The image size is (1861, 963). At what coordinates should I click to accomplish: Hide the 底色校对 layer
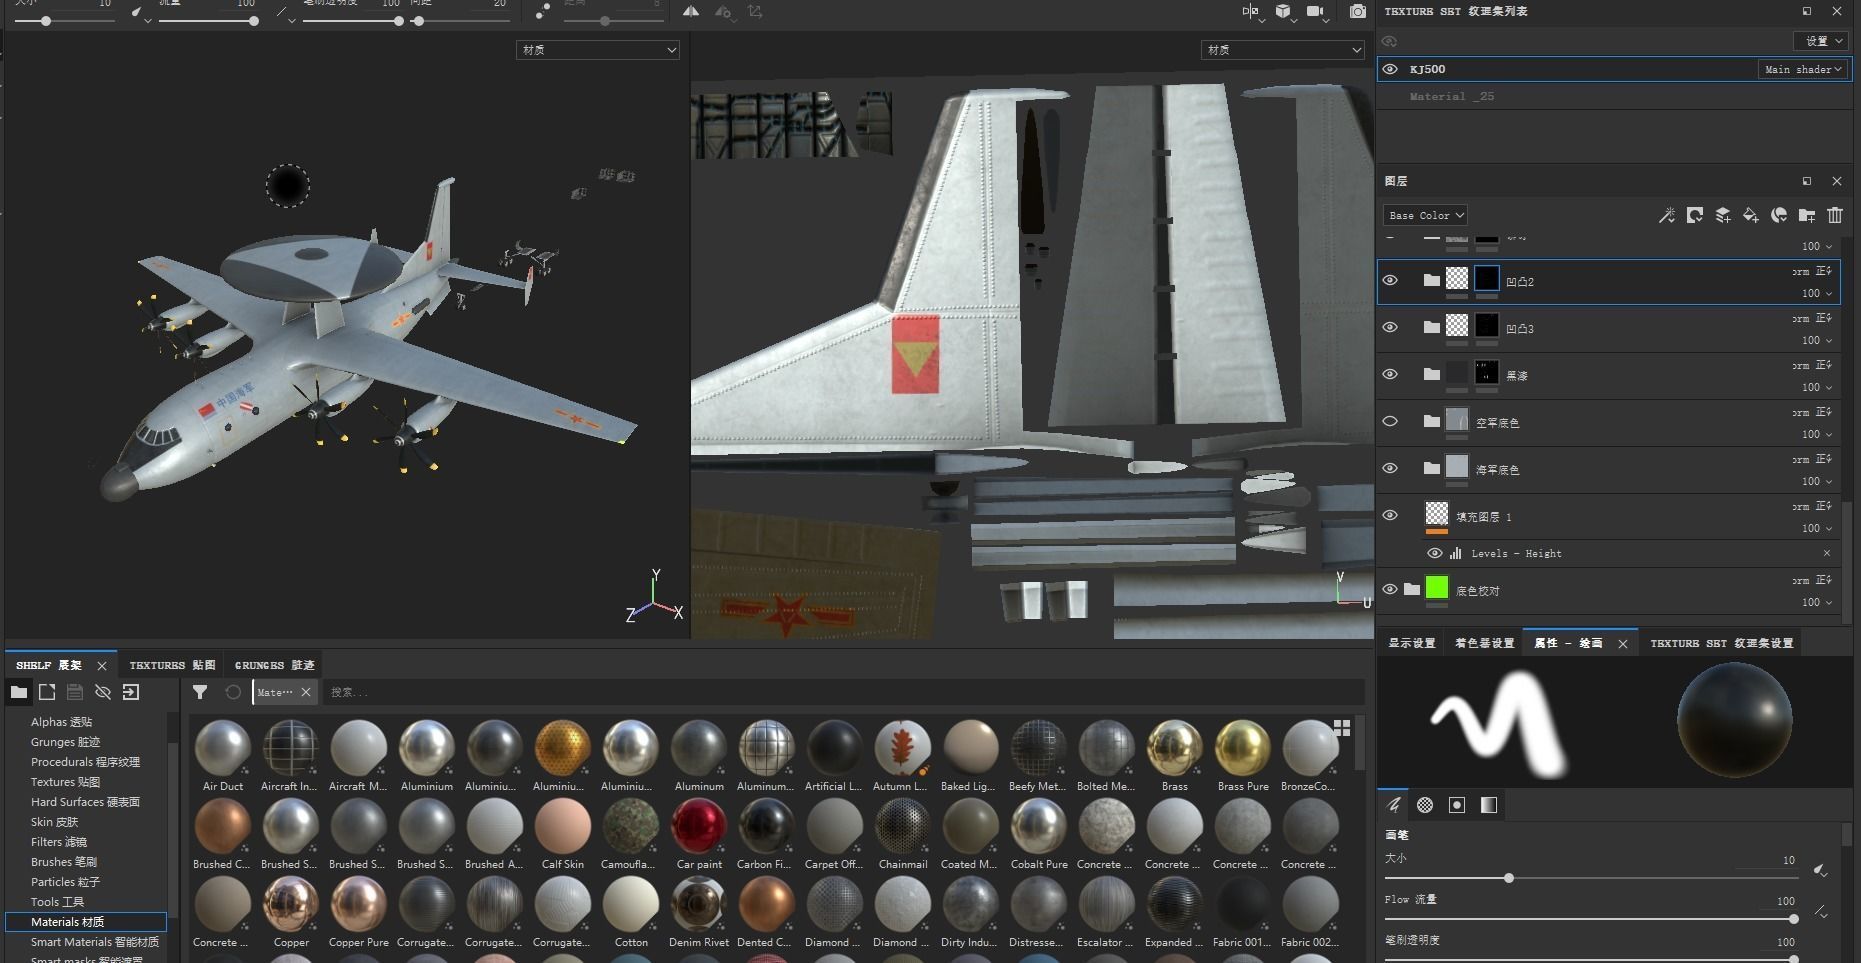1390,589
